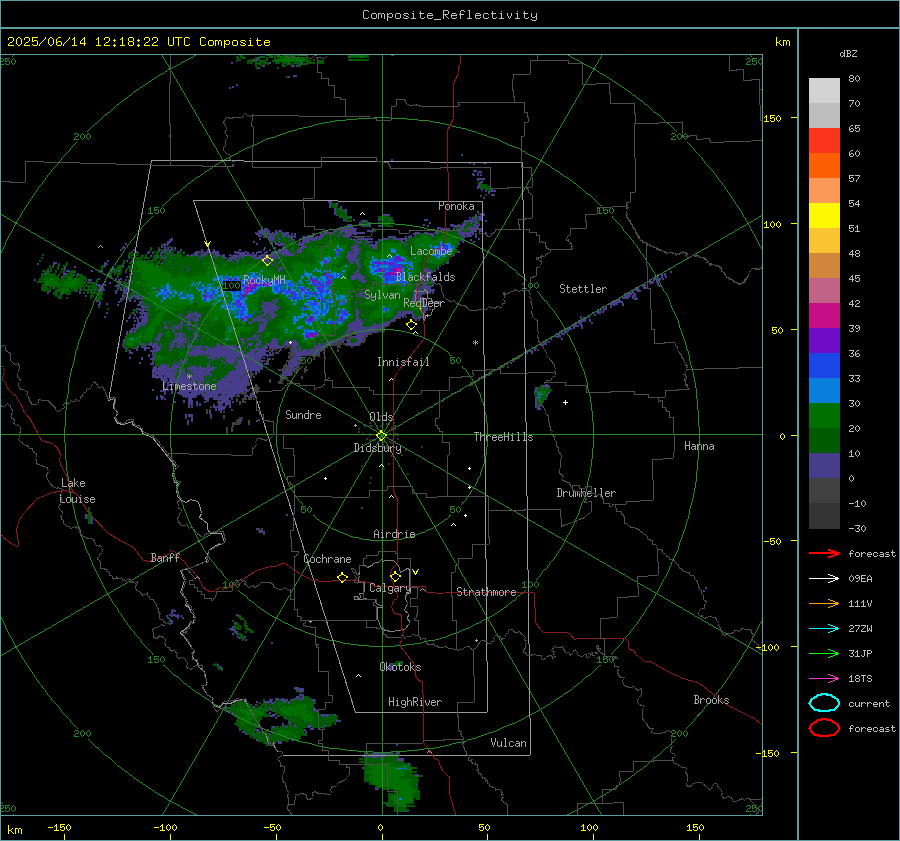
Task: Select the yellow 54 dBZ color swatch
Action: pyautogui.click(x=824, y=215)
